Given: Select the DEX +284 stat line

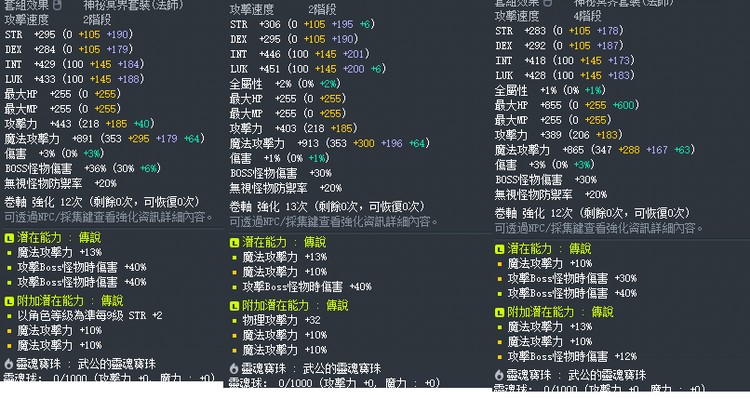Looking at the screenshot, I should coord(69,49).
